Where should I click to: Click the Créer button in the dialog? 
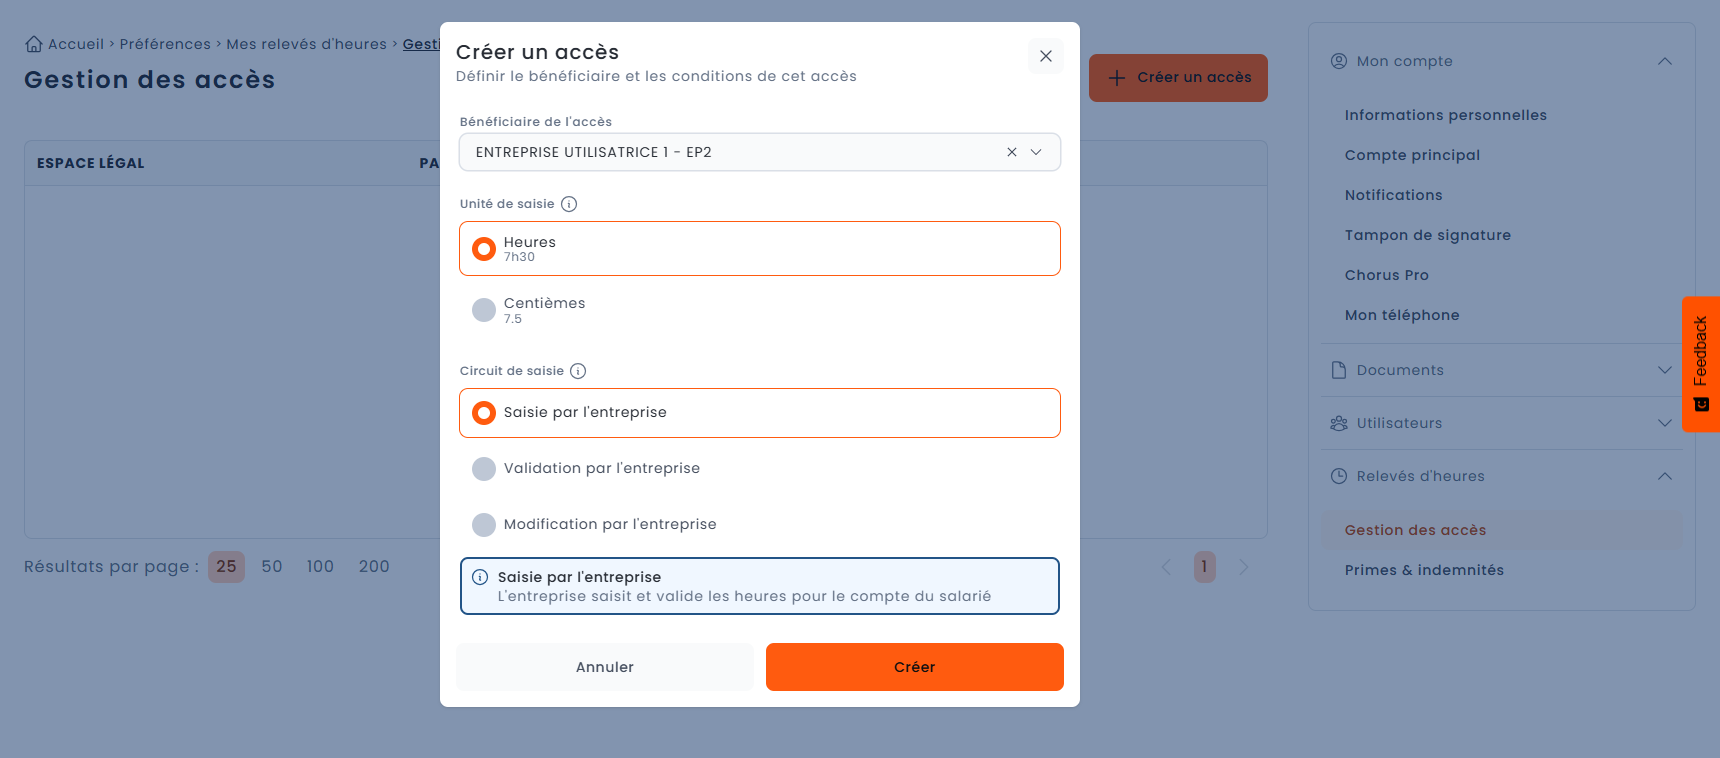[x=914, y=667]
